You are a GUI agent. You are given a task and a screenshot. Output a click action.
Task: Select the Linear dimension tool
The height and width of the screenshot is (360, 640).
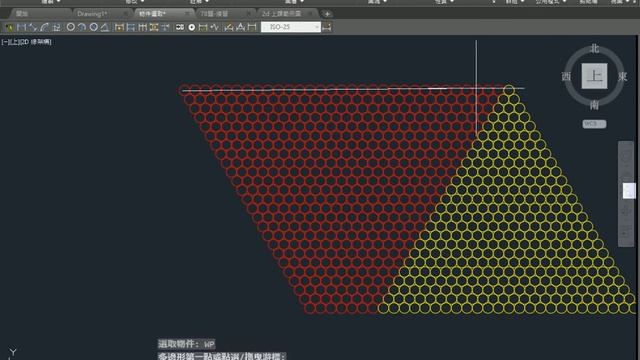pyautogui.click(x=21, y=27)
